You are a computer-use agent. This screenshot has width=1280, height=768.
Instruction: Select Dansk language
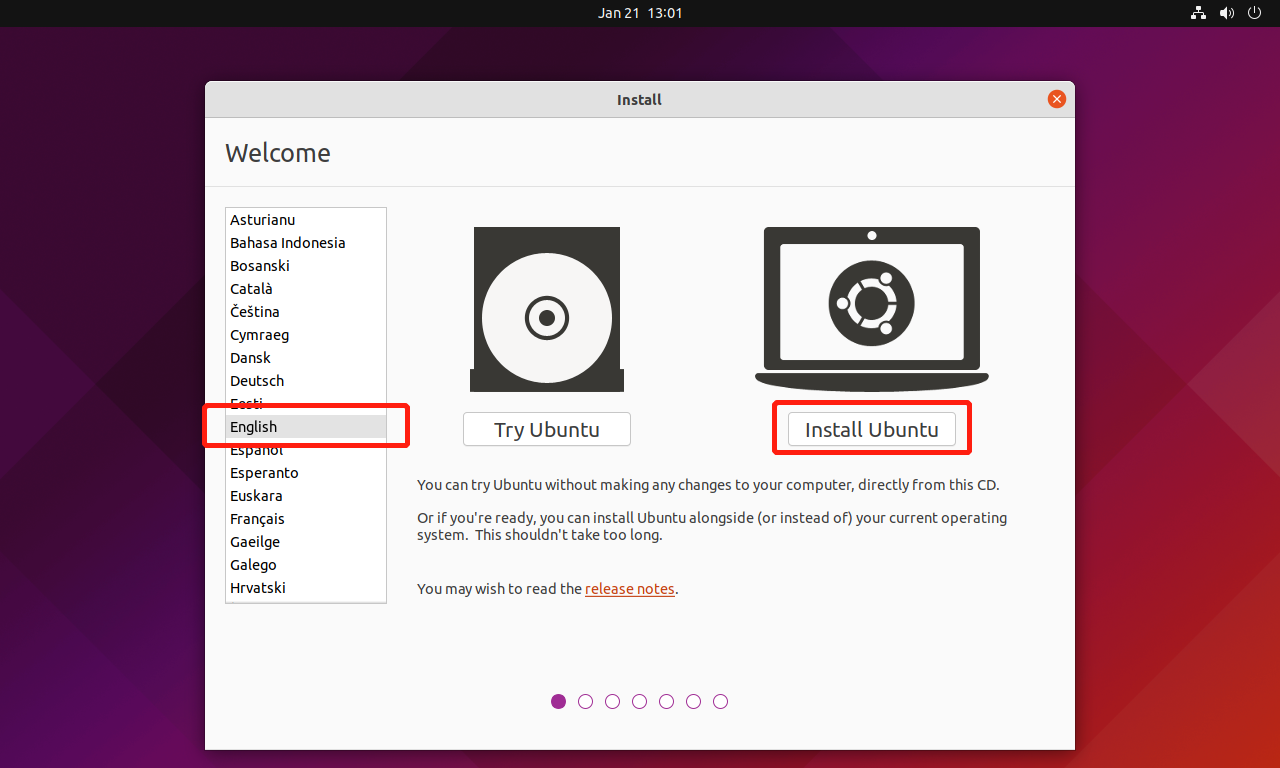tap(306, 358)
